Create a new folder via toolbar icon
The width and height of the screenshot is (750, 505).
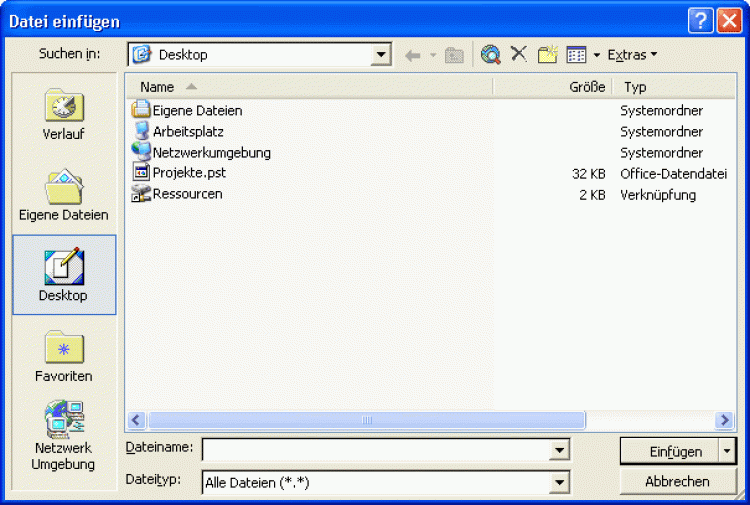547,55
